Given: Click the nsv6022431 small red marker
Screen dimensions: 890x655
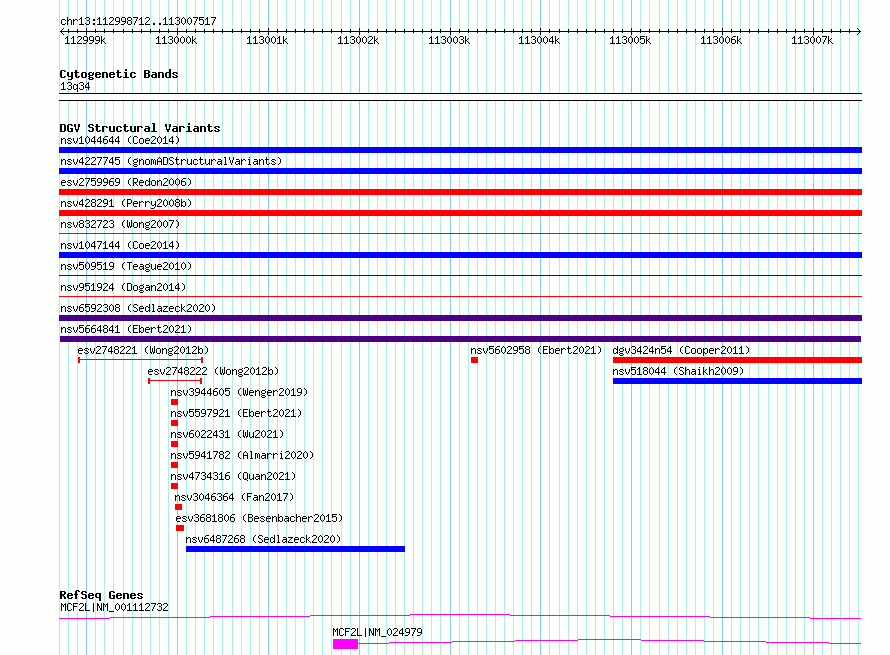Looking at the screenshot, I should (x=174, y=444).
